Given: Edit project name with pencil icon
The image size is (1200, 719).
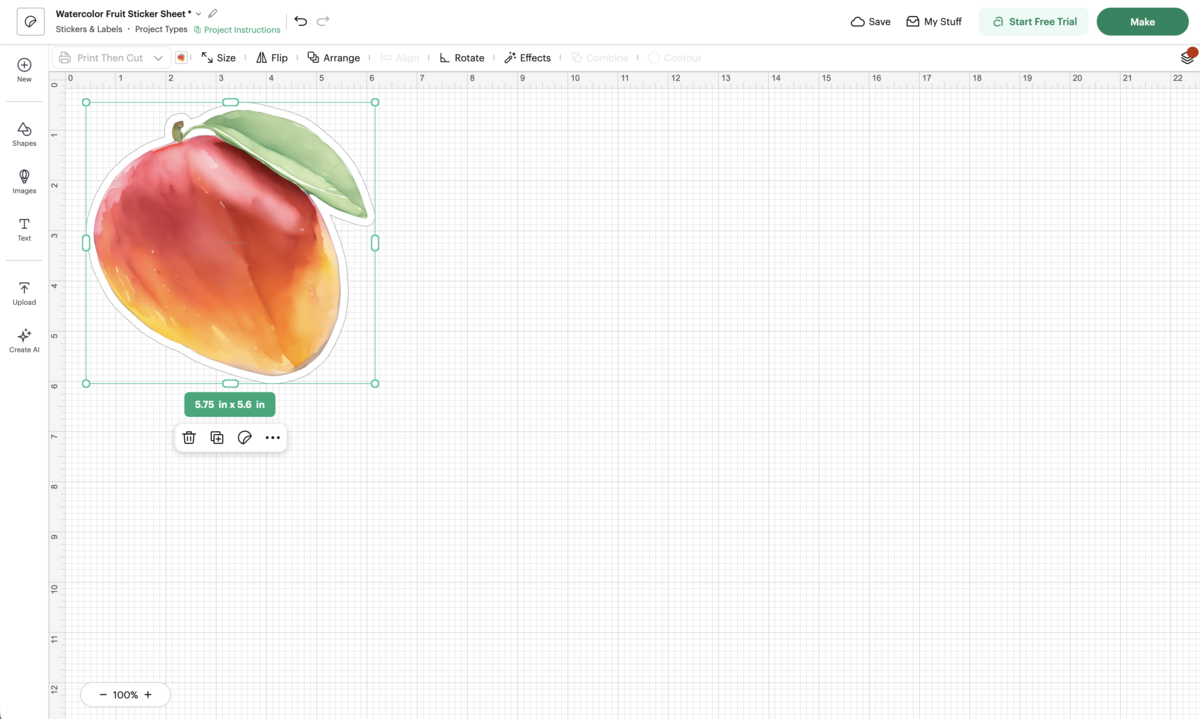Looking at the screenshot, I should pyautogui.click(x=213, y=14).
